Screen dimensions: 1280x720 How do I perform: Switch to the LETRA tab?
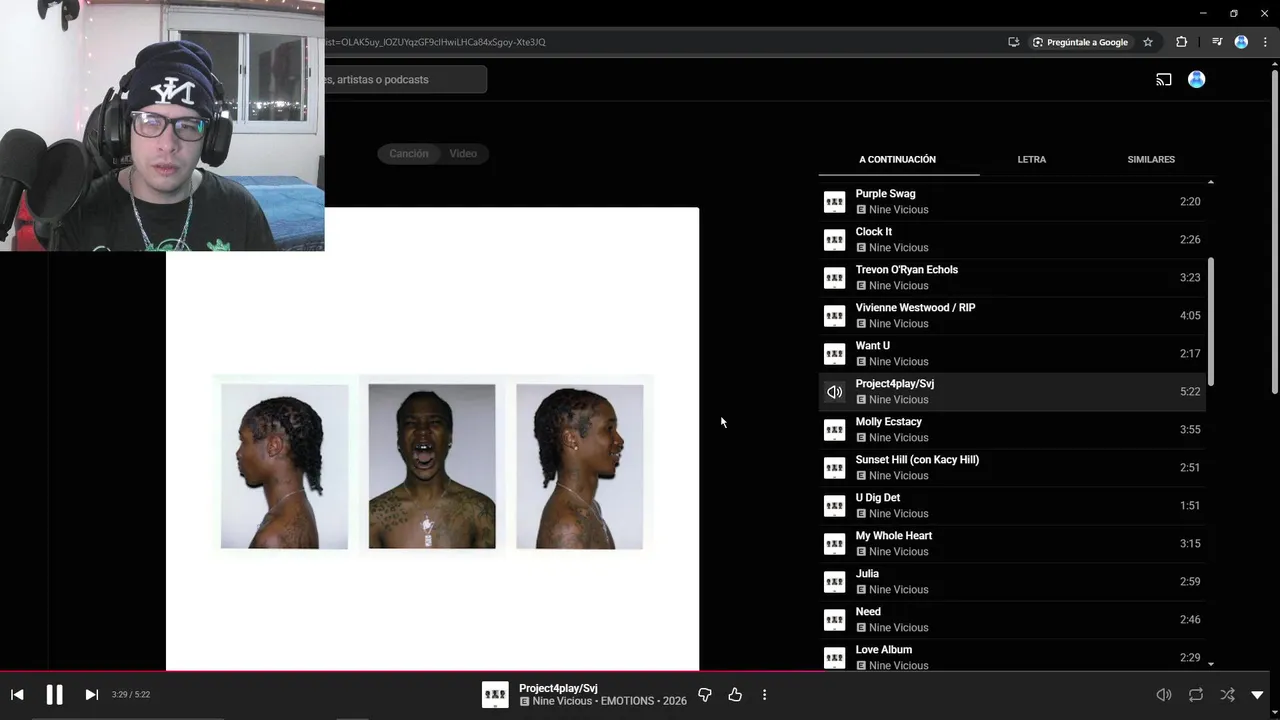pyautogui.click(x=1031, y=159)
